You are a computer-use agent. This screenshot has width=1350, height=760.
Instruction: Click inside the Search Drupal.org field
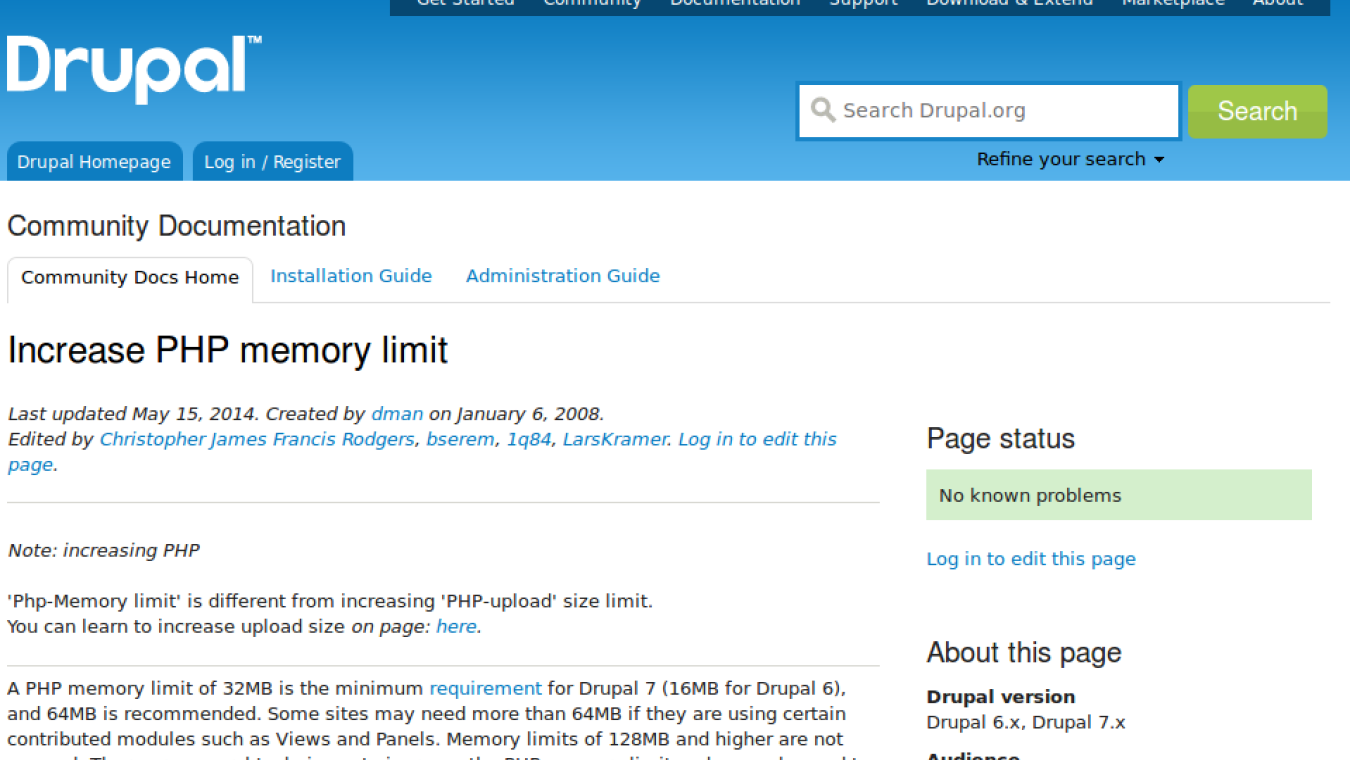click(988, 110)
